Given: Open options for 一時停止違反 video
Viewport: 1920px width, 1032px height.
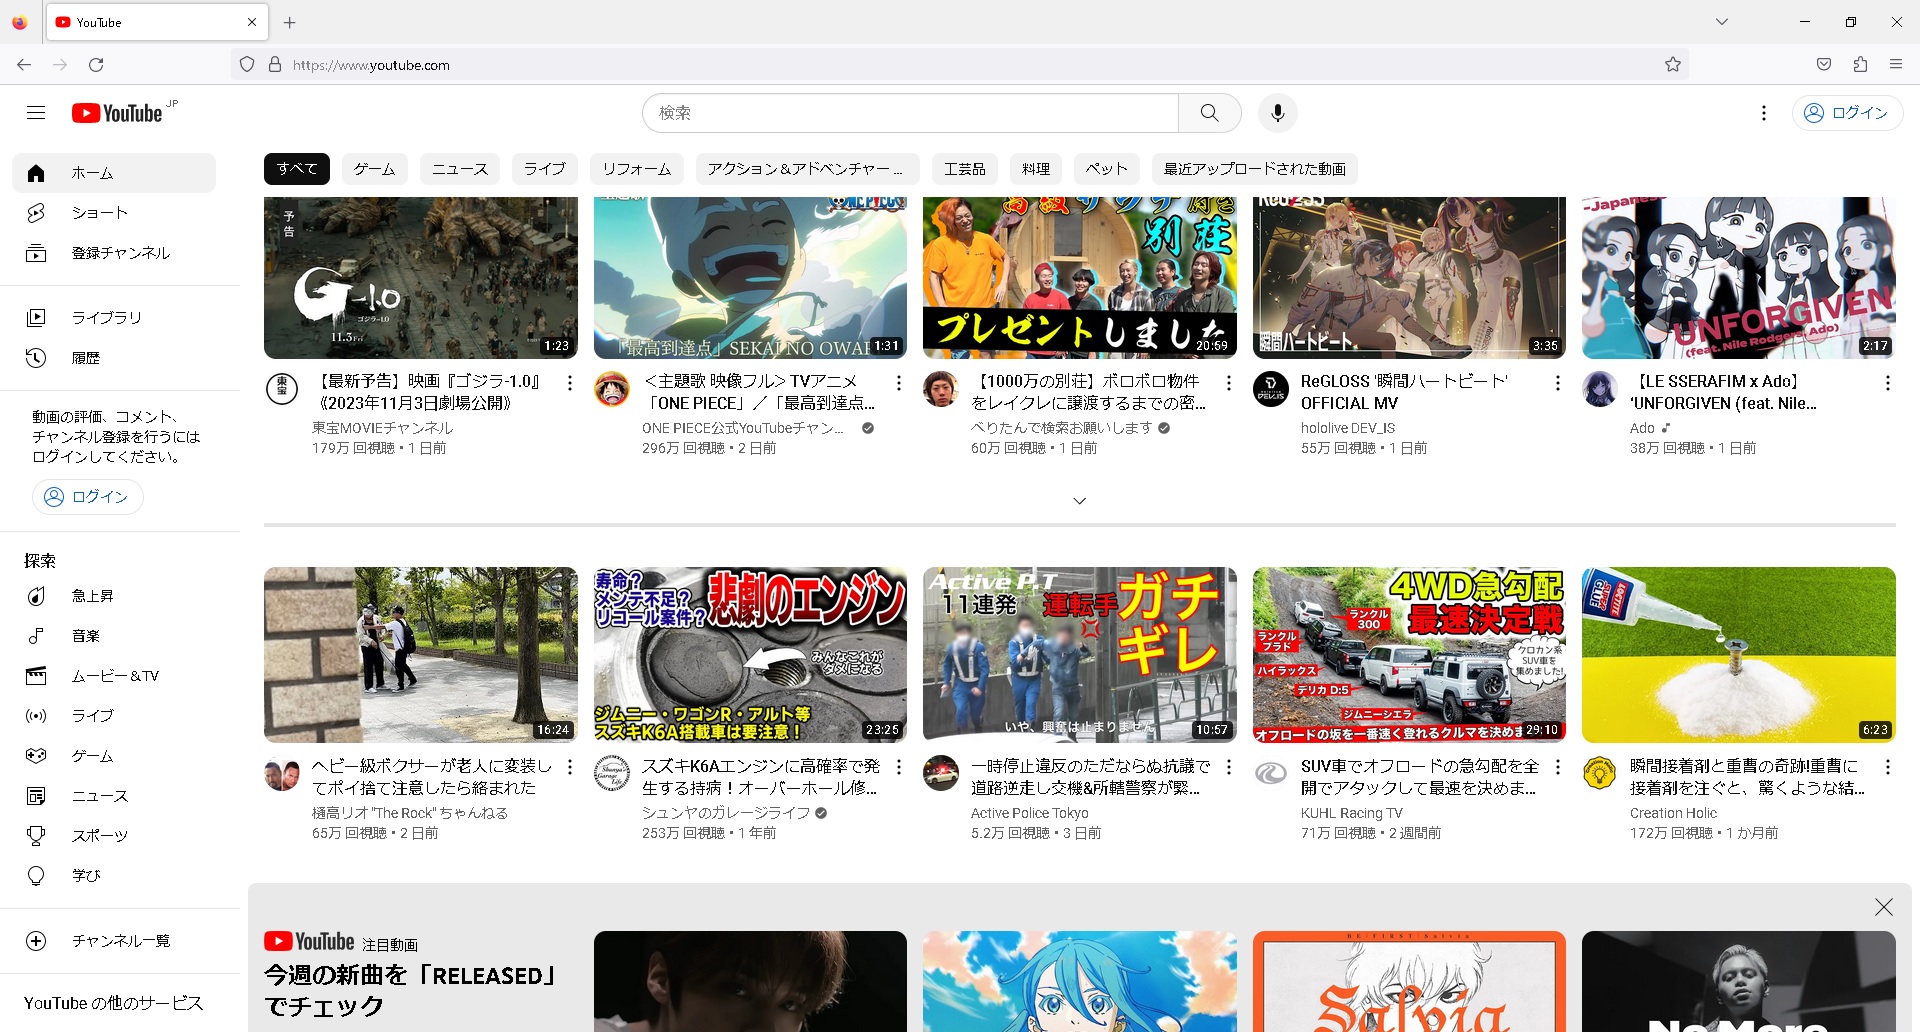Looking at the screenshot, I should (x=1229, y=767).
